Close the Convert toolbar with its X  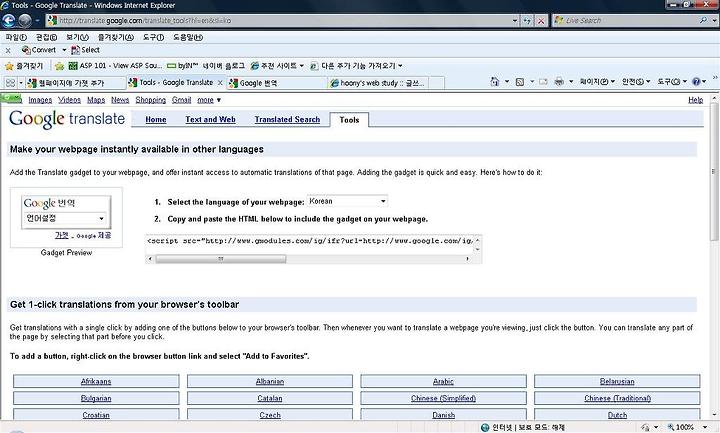pyautogui.click(x=8, y=51)
